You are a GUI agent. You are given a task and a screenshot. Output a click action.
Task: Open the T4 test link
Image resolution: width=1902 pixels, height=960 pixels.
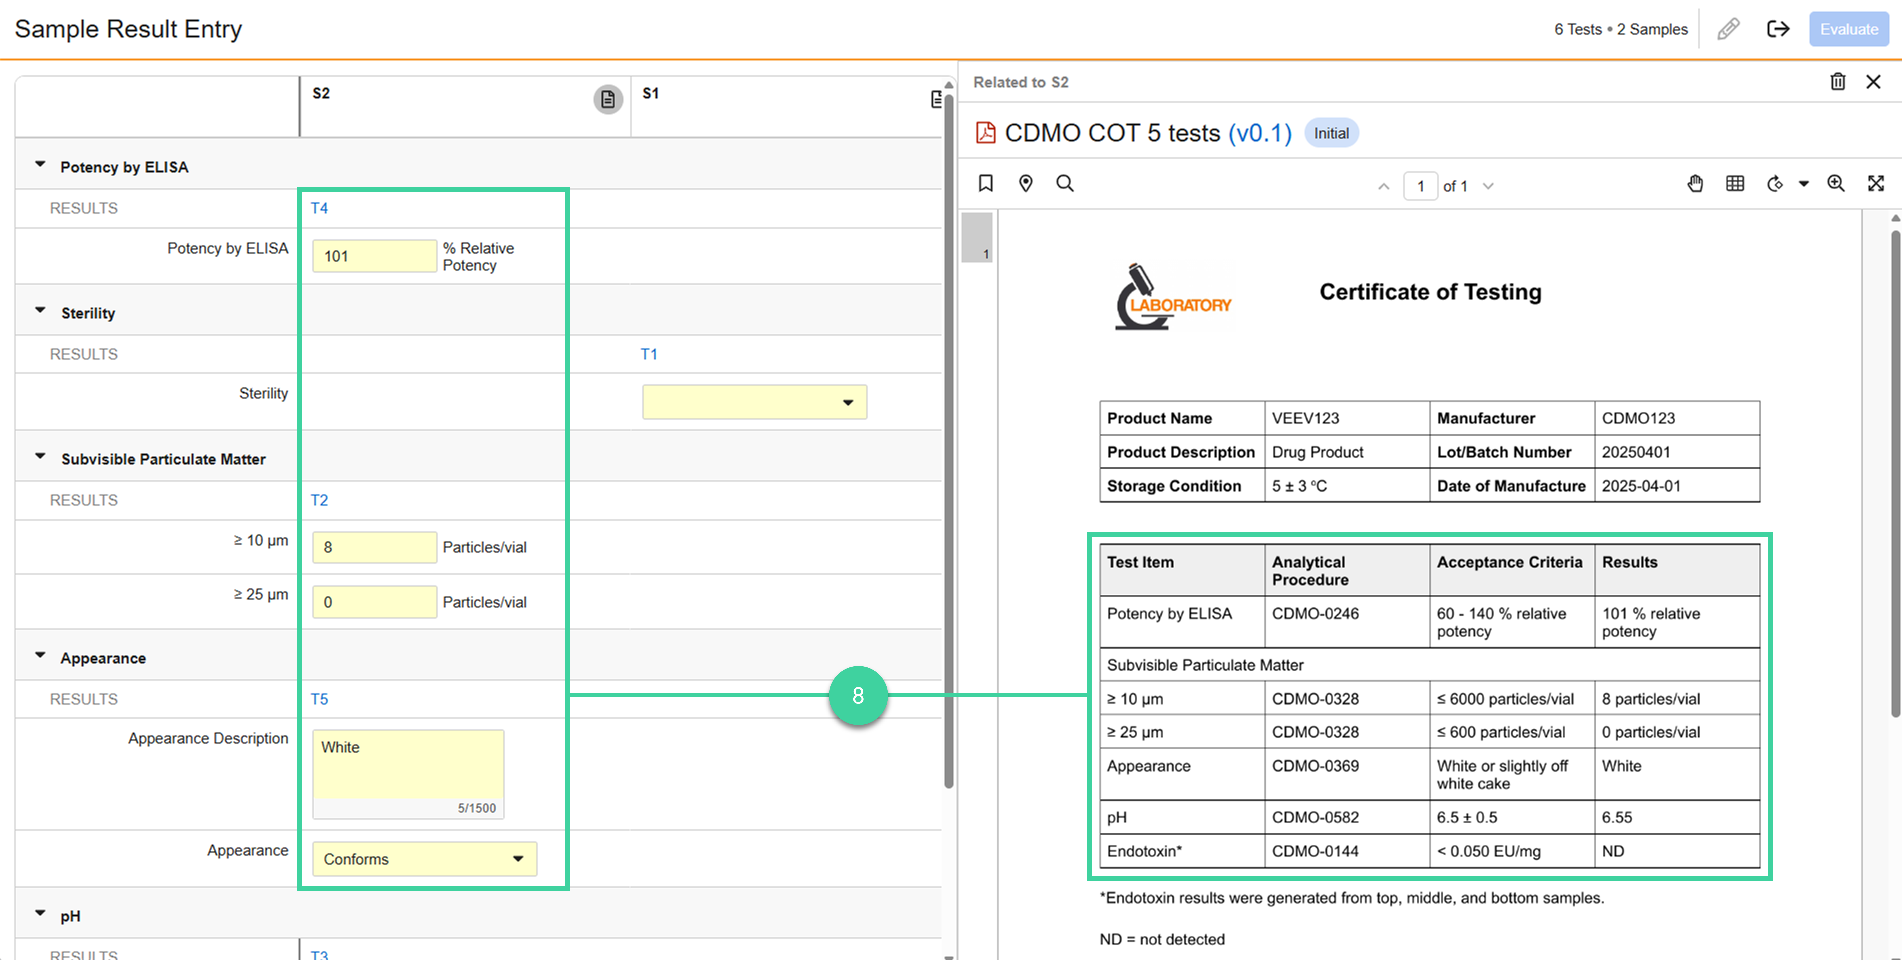[319, 208]
